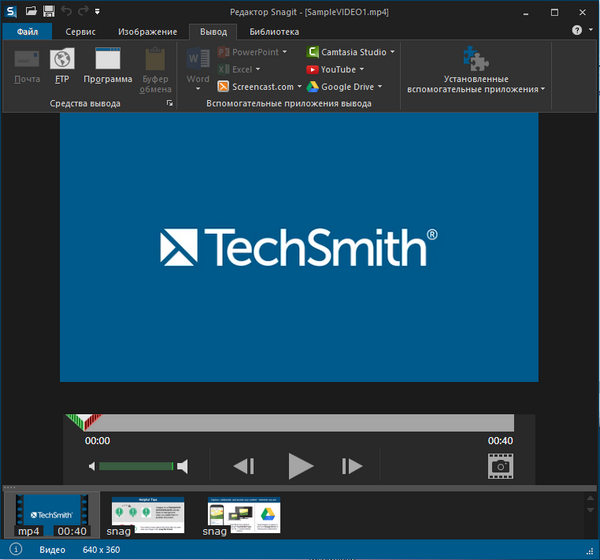Switch to the Библиотека tab
600x560 pixels.
273,31
